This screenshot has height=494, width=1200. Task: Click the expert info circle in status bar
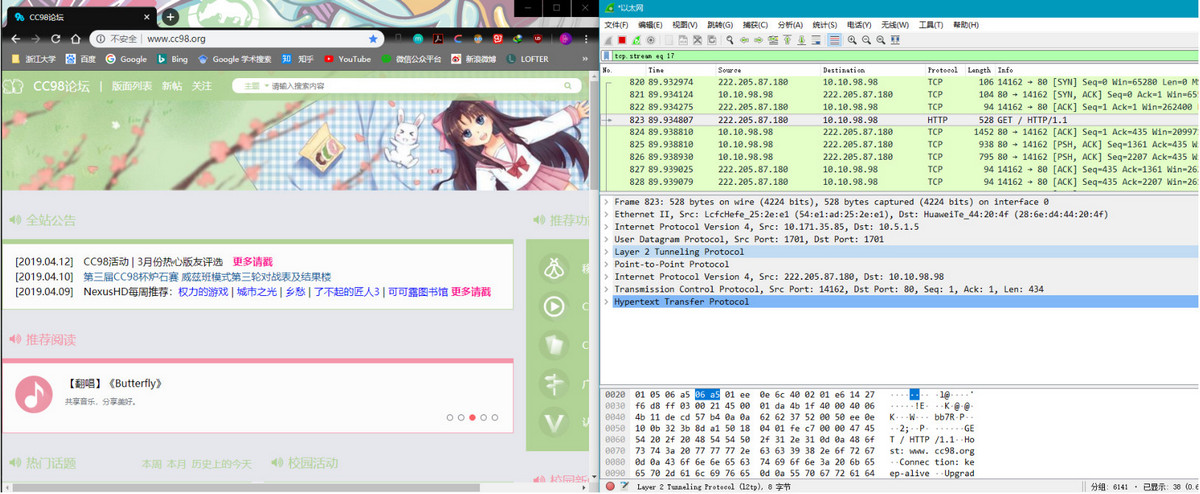(x=610, y=487)
